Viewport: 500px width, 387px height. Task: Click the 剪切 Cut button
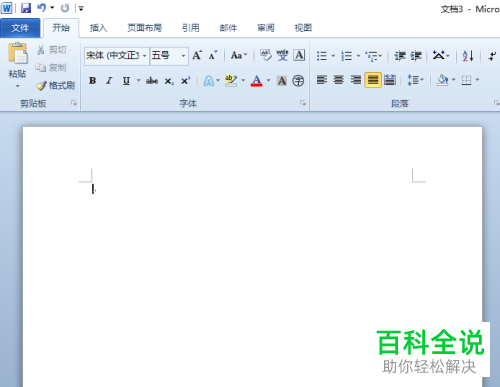pos(52,50)
